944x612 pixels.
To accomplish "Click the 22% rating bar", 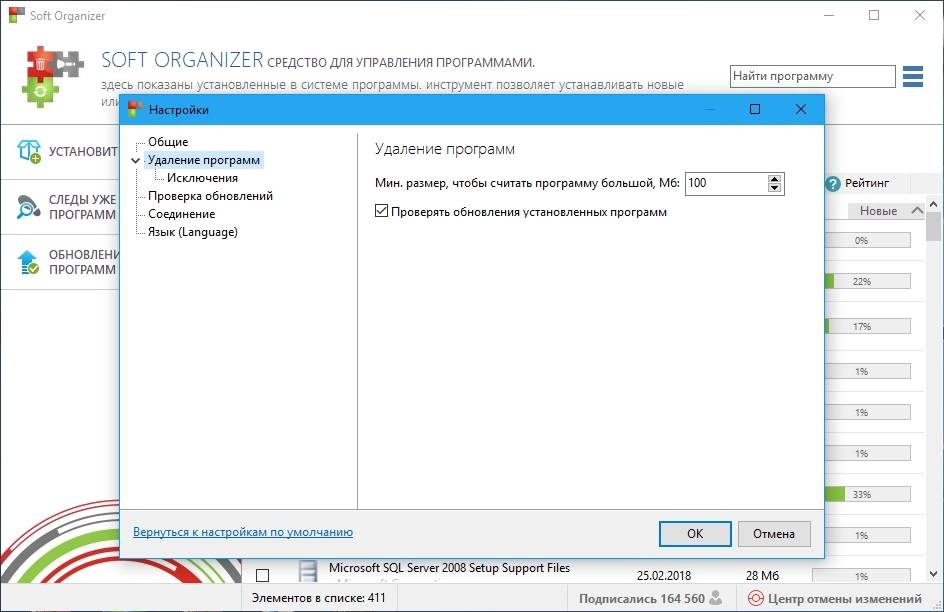I will coord(868,281).
